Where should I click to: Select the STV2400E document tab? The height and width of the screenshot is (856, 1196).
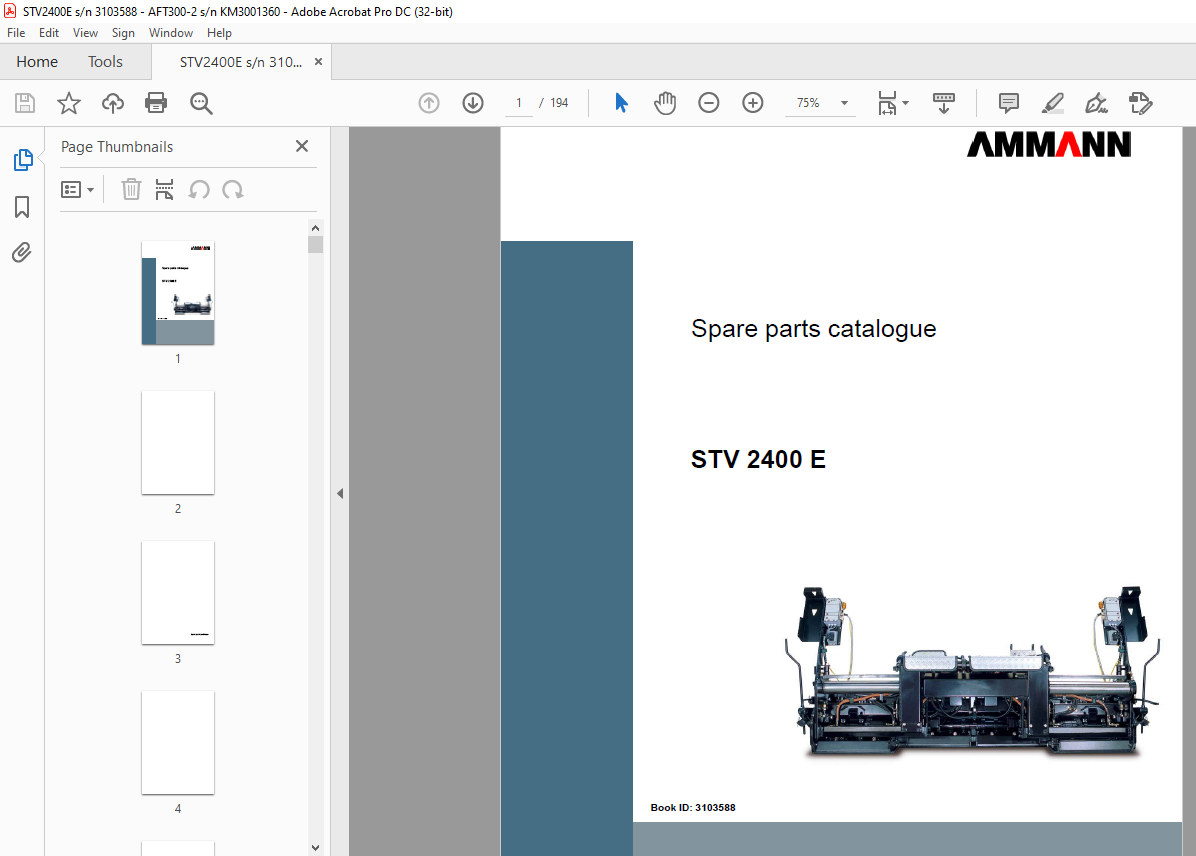[241, 62]
